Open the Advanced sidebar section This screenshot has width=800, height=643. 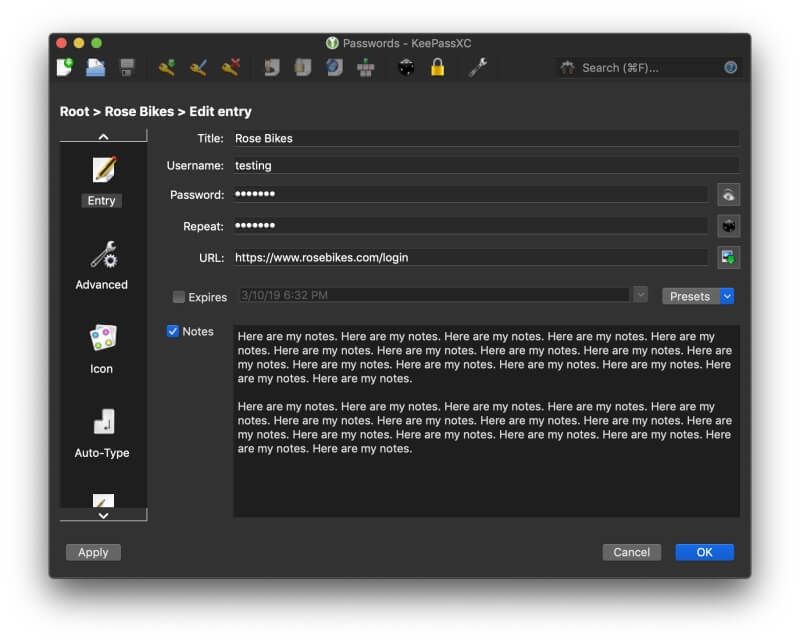pyautogui.click(x=102, y=265)
